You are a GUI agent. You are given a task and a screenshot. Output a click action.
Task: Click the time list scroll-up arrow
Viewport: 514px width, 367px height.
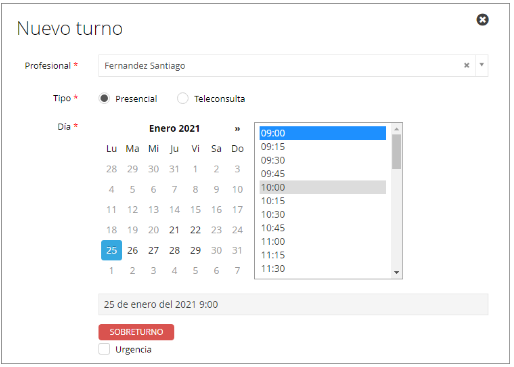click(x=396, y=129)
